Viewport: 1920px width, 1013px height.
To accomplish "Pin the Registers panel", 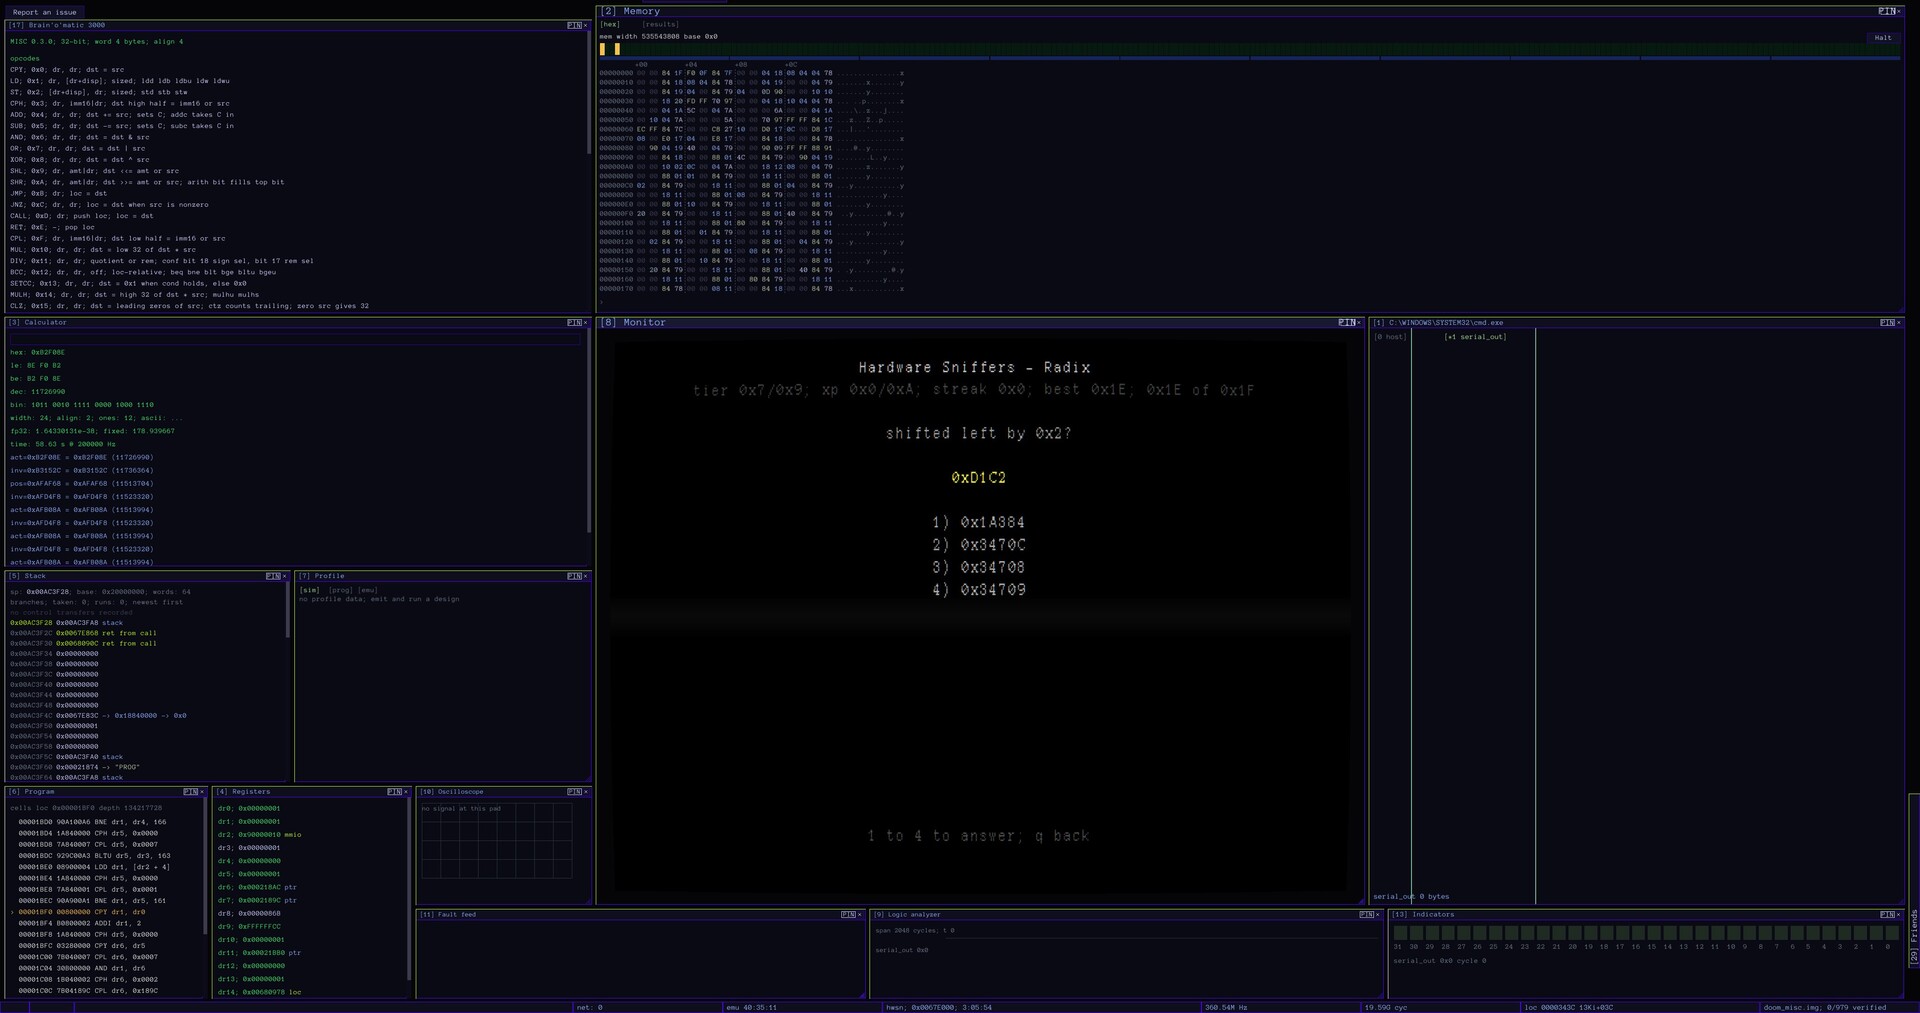I will [x=394, y=791].
